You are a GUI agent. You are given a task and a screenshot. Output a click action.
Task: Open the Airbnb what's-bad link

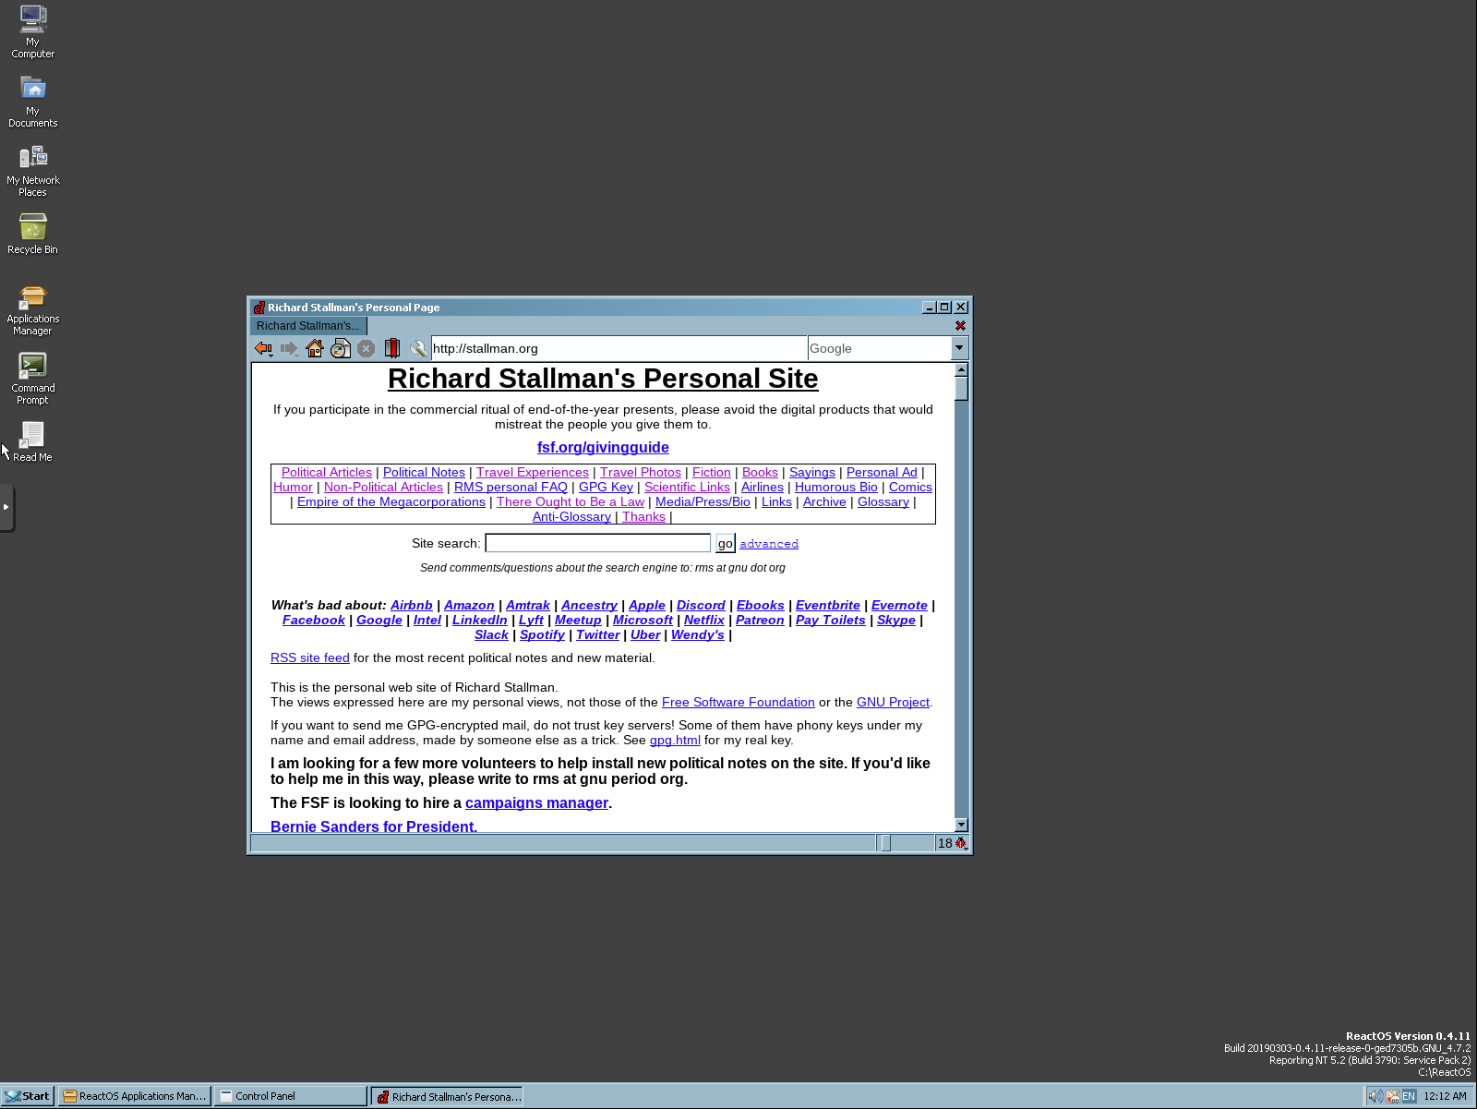click(412, 605)
